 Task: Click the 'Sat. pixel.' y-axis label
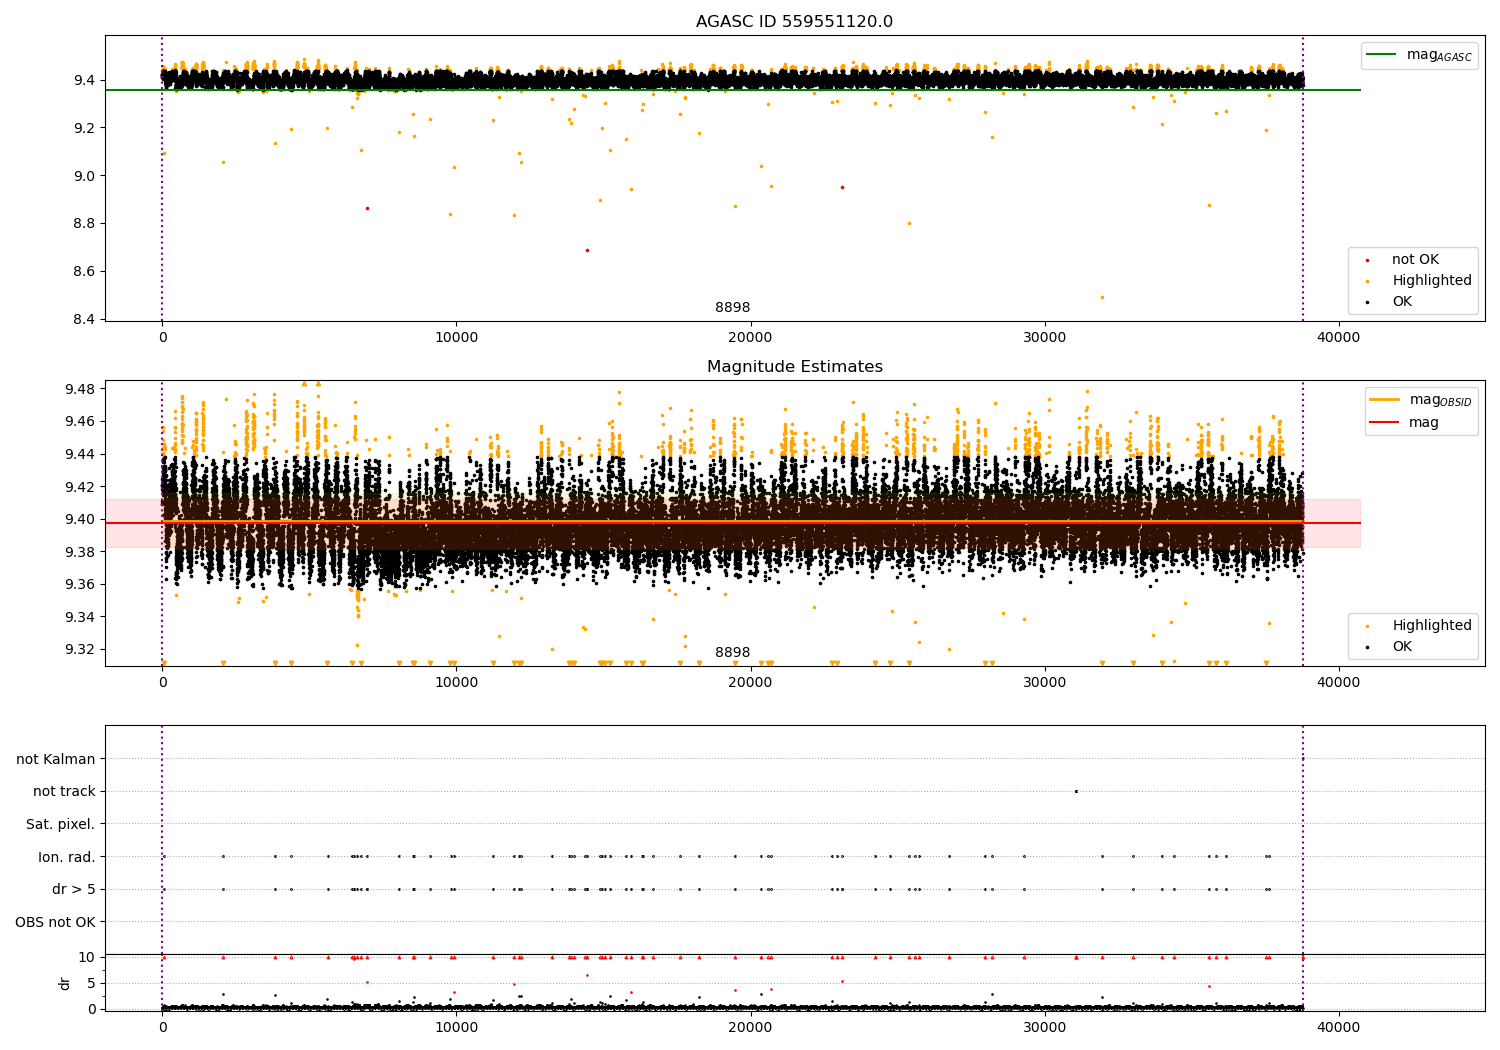point(60,824)
